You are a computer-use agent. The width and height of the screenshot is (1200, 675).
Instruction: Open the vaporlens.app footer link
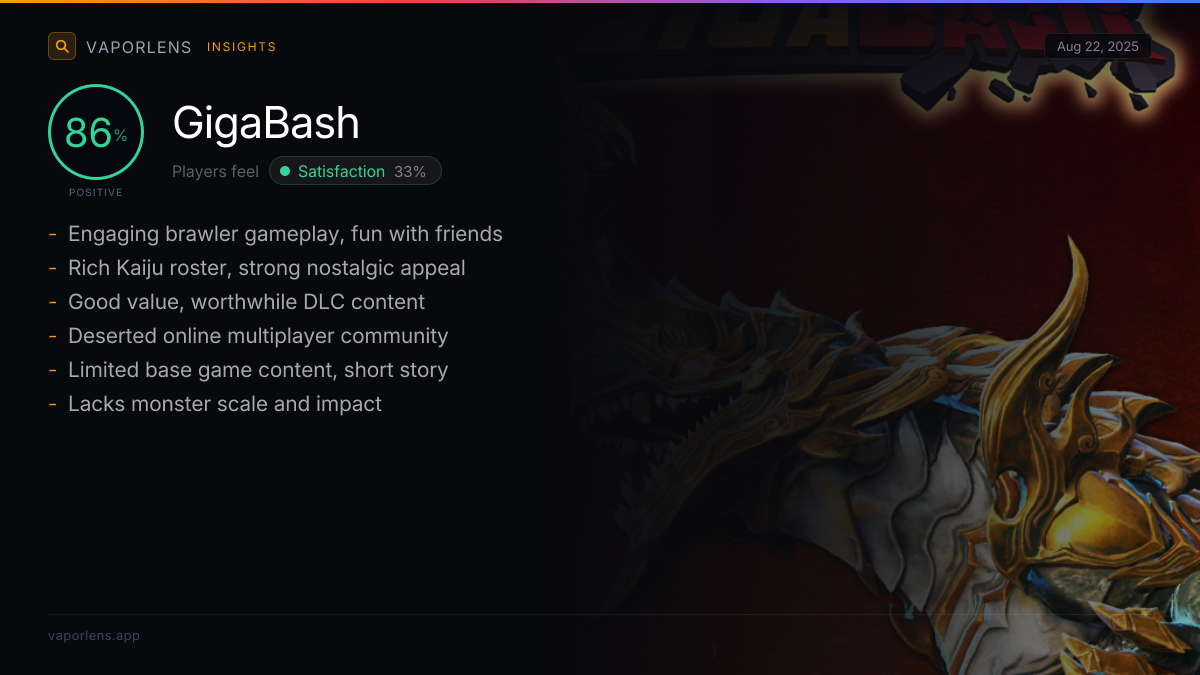94,635
